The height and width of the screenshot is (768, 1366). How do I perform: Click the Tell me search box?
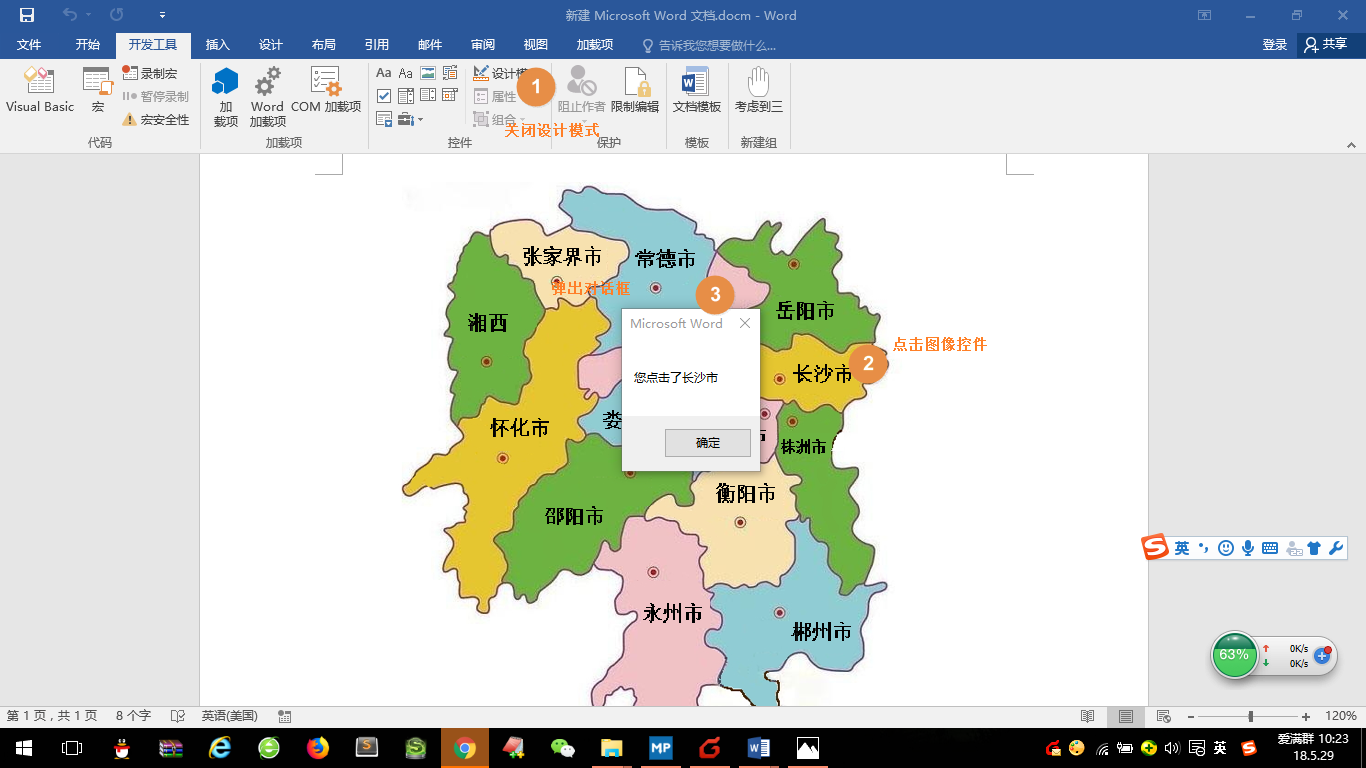(x=709, y=45)
